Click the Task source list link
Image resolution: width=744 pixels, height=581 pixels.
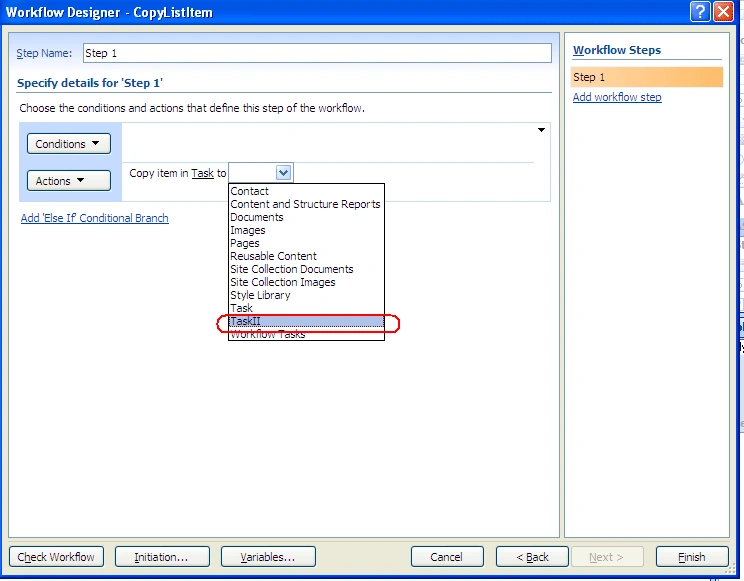[x=202, y=173]
